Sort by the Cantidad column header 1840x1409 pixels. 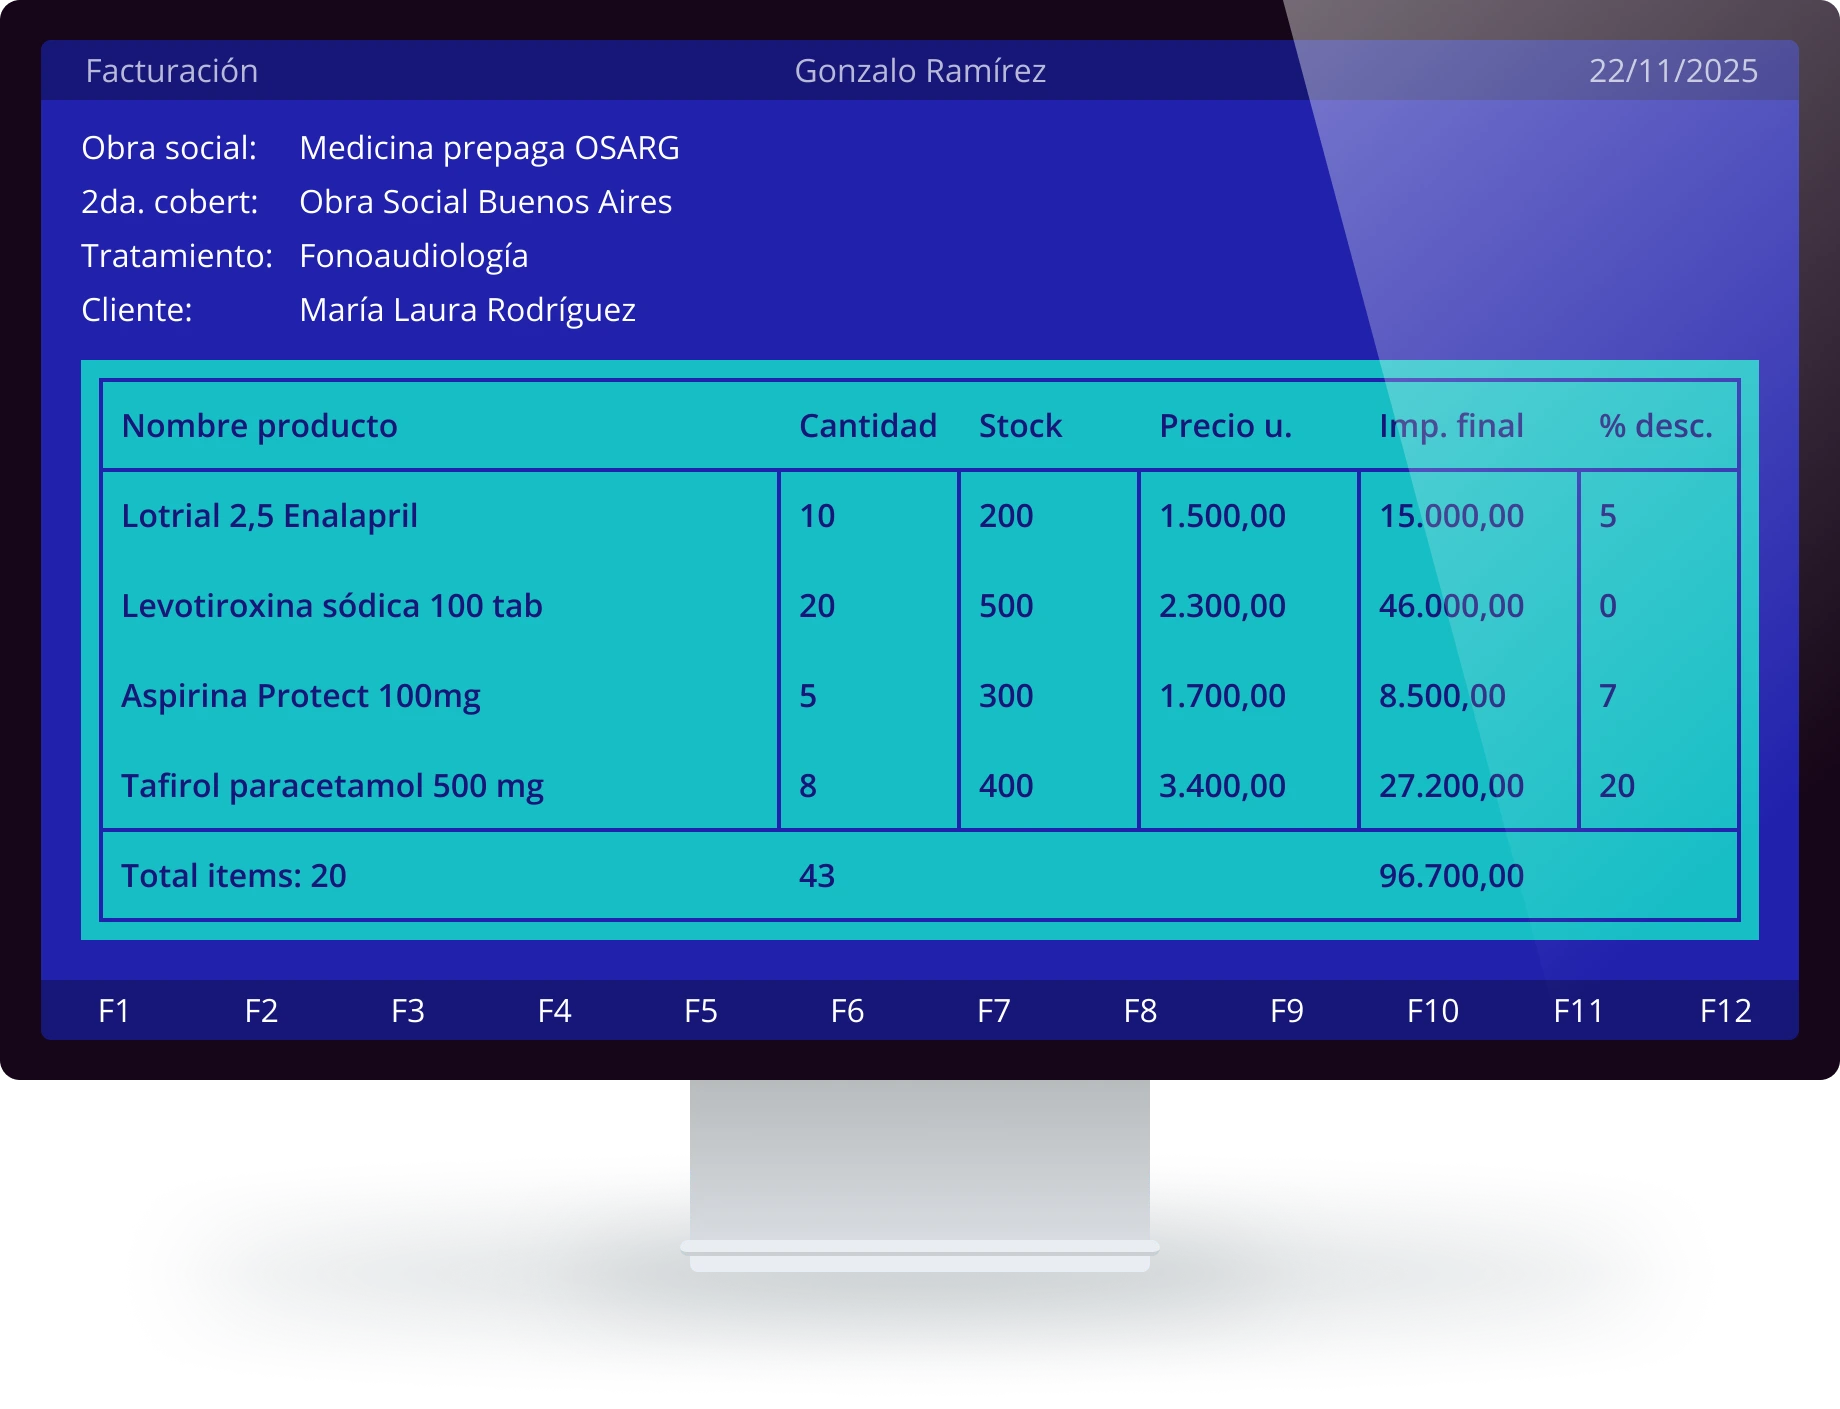tap(867, 426)
